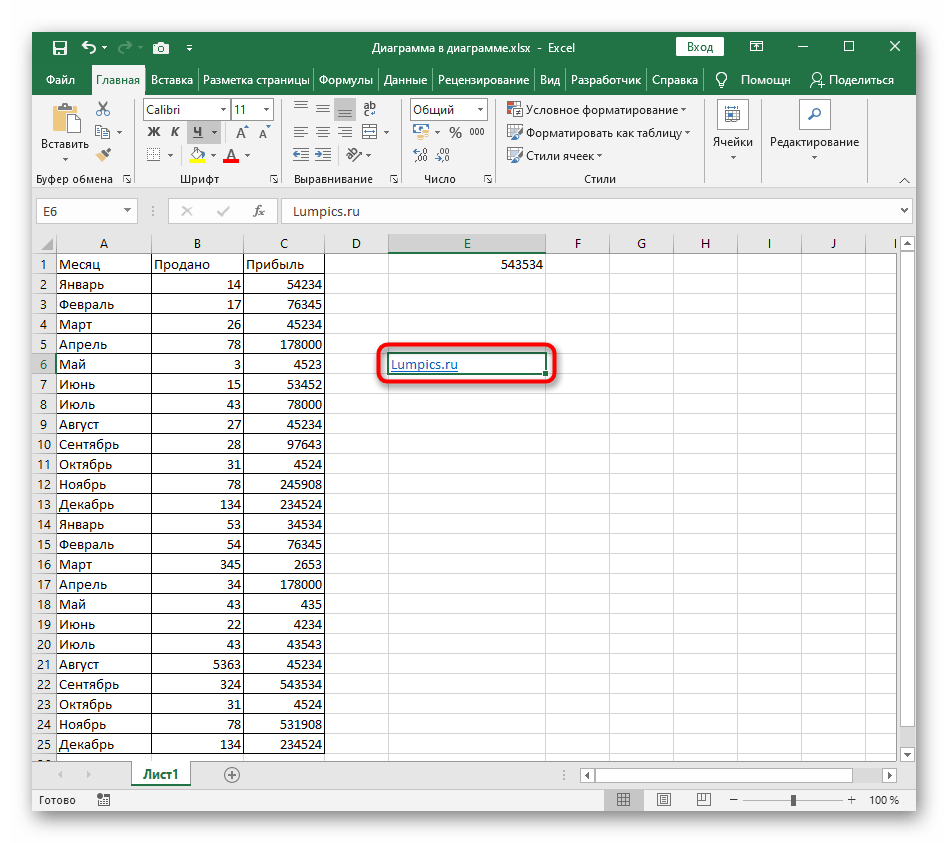Screen dimensions: 948x843
Task: Open the Файл tab
Action: [60, 80]
